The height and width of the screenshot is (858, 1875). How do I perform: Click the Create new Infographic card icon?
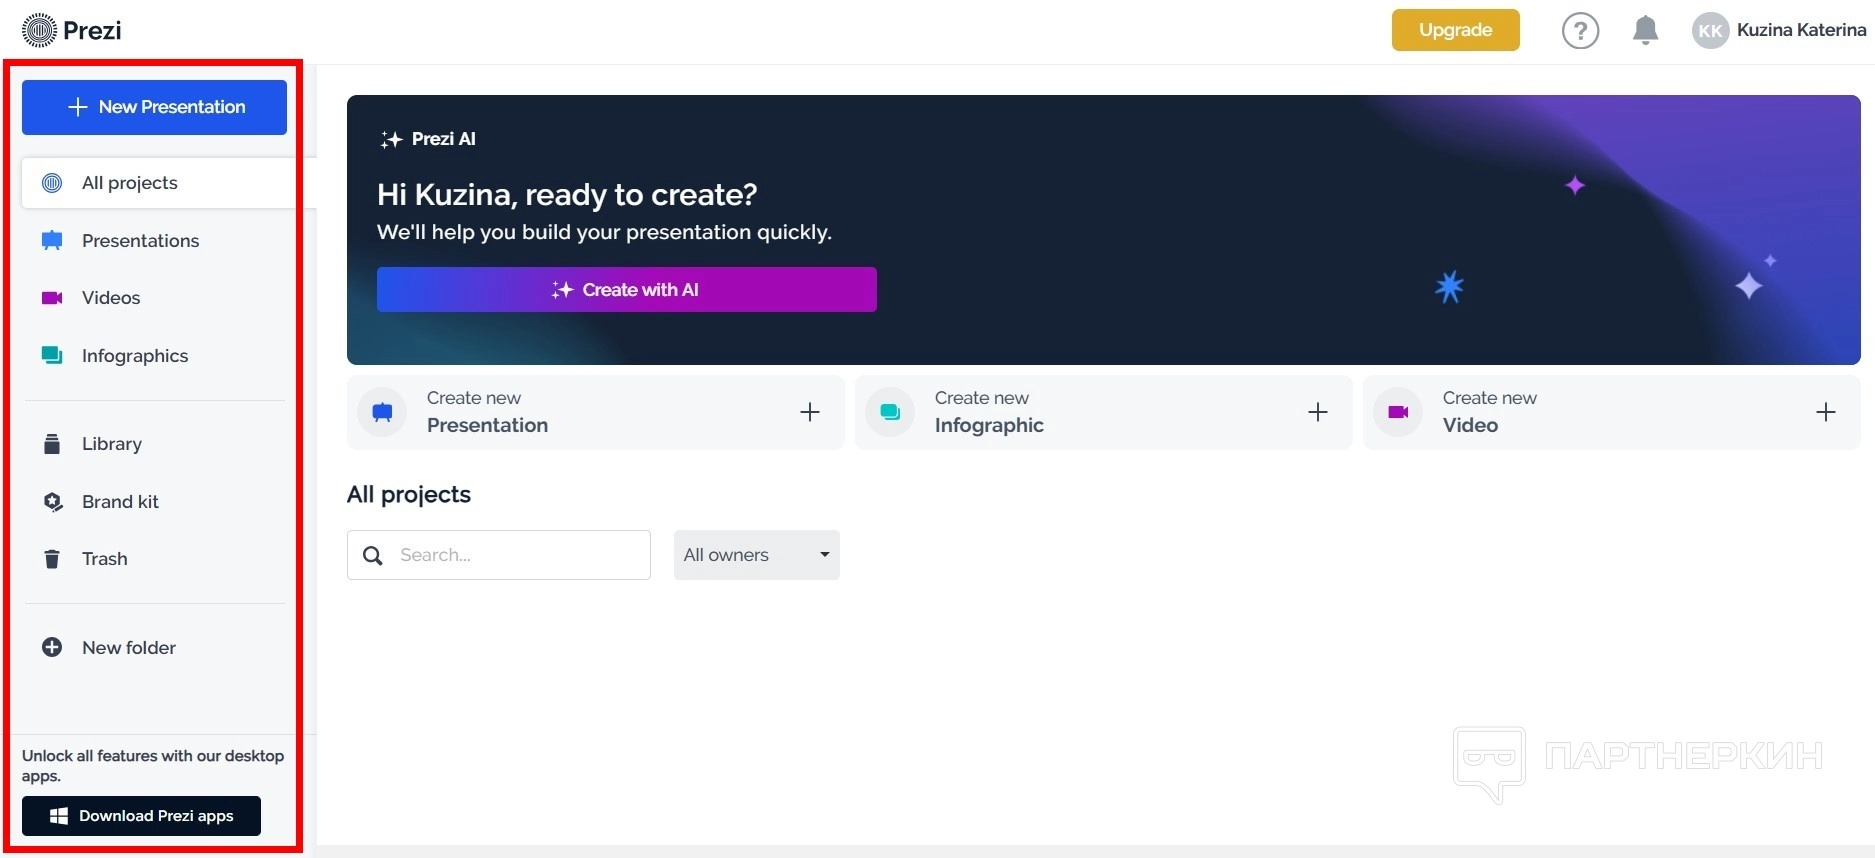pyautogui.click(x=890, y=412)
